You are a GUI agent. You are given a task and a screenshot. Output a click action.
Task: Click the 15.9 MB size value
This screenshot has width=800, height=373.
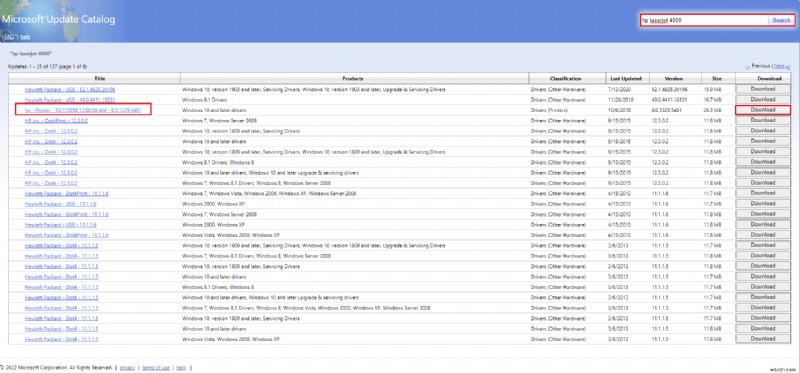pyautogui.click(x=713, y=89)
